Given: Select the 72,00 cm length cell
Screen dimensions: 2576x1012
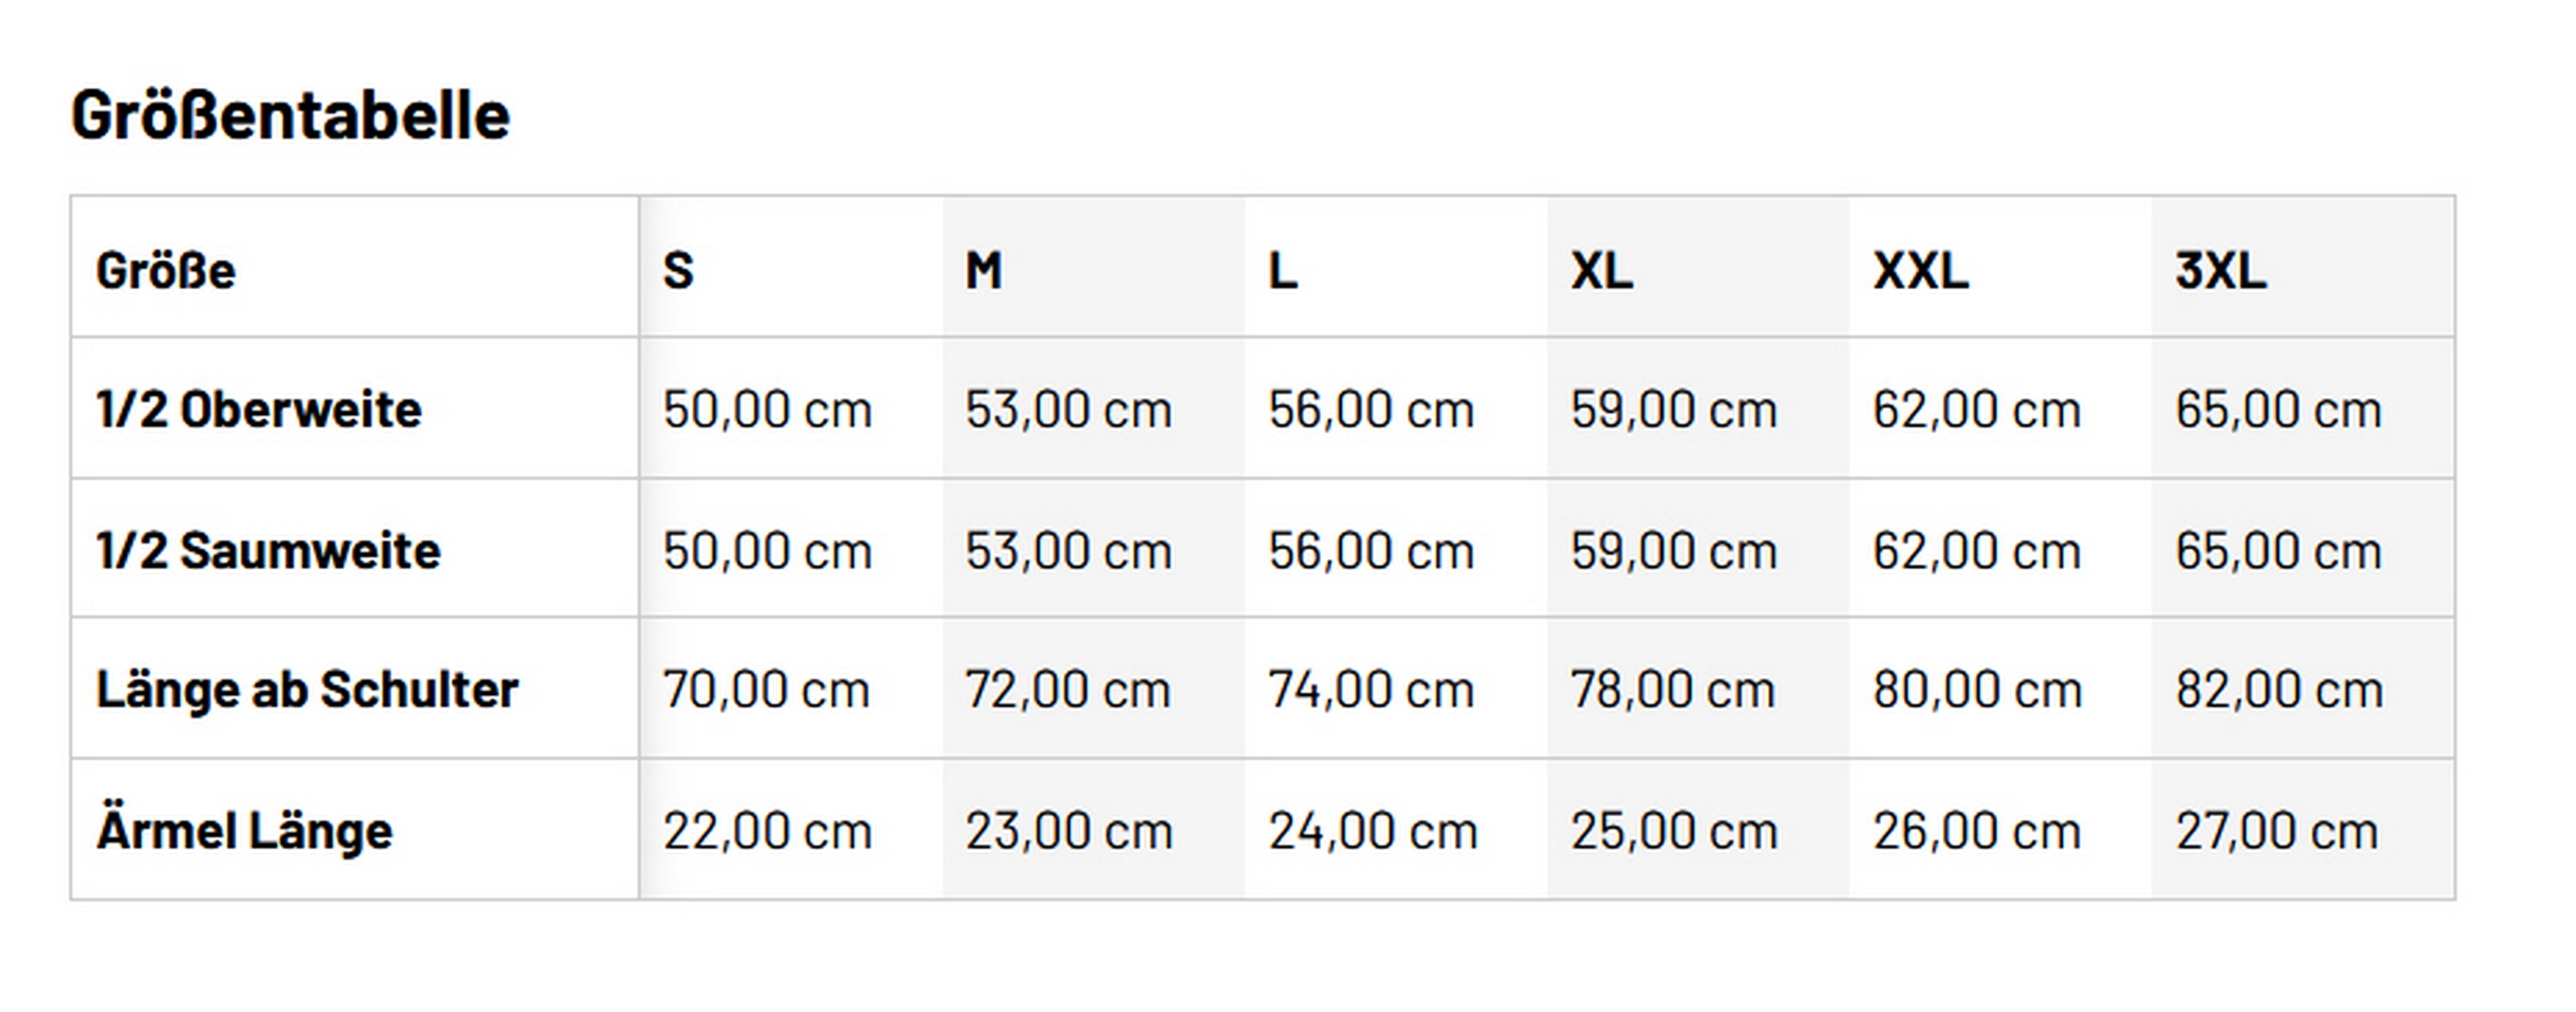Looking at the screenshot, I should click(1067, 689).
